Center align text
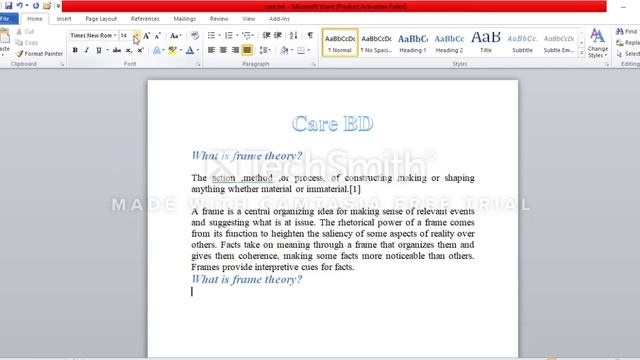This screenshot has width=640, height=360. [x=223, y=50]
